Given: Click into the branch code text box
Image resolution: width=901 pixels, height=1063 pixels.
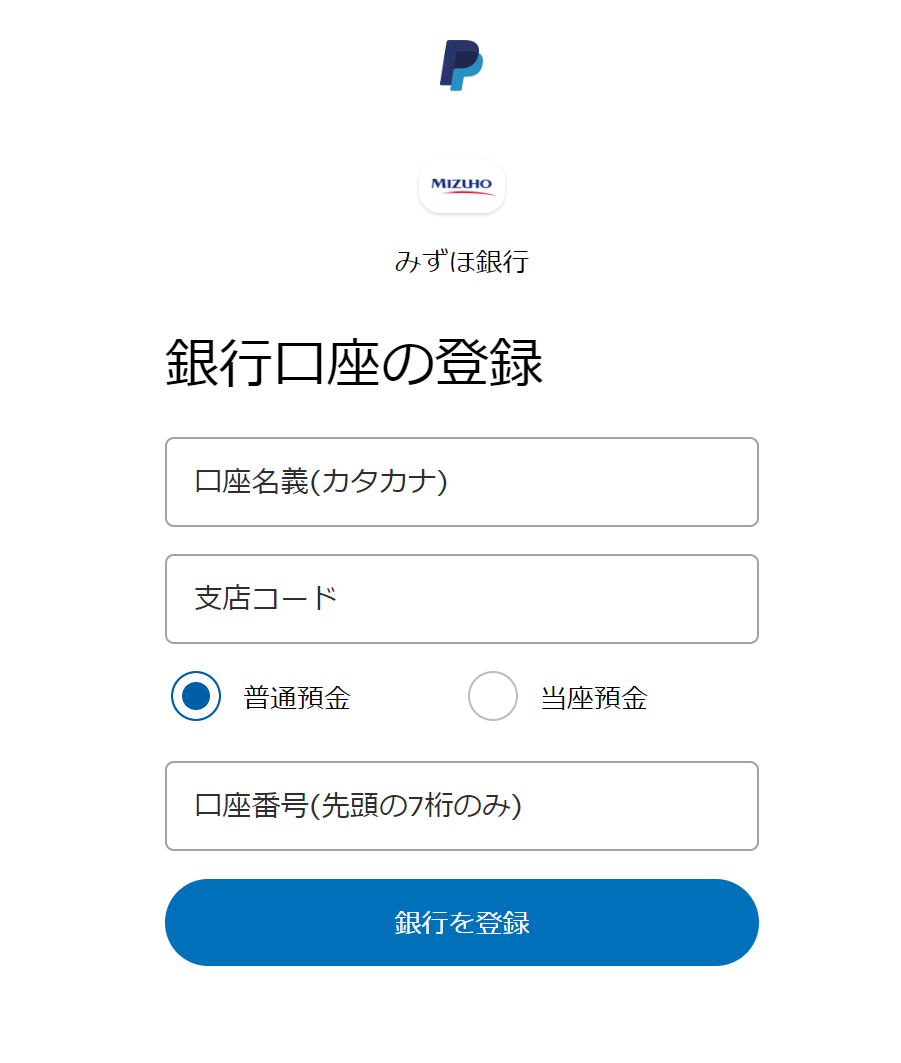Looking at the screenshot, I should tap(461, 599).
